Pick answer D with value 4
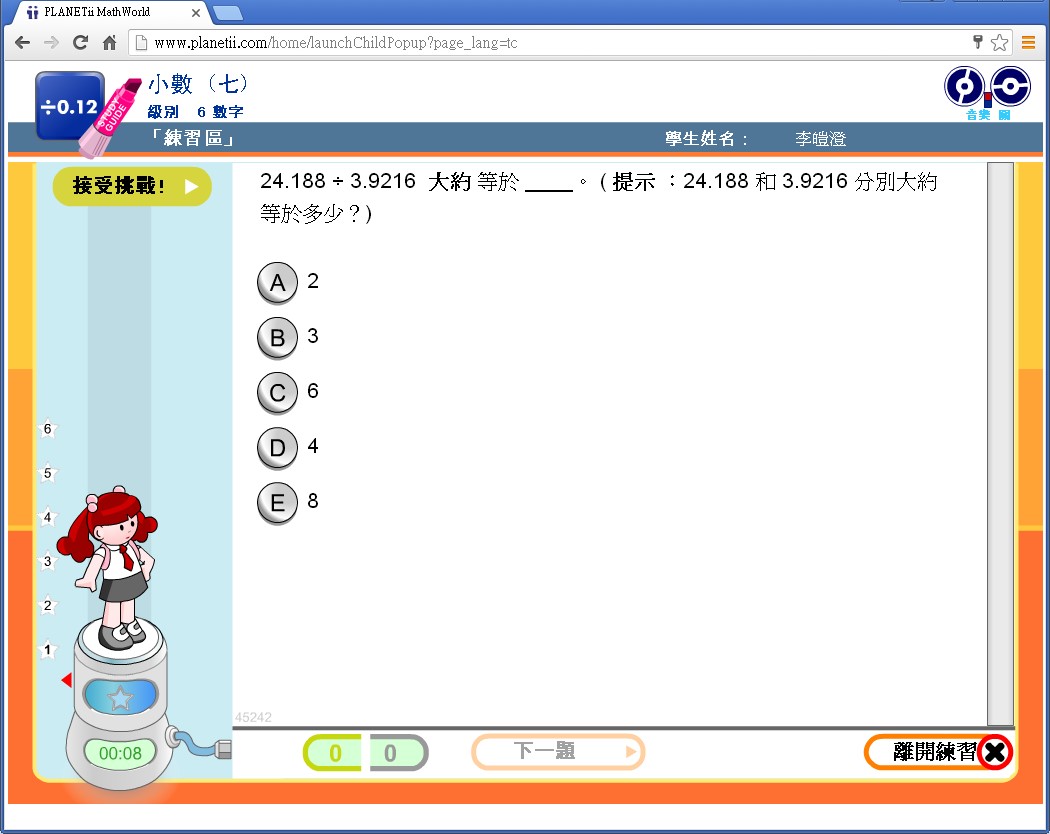 pos(277,448)
